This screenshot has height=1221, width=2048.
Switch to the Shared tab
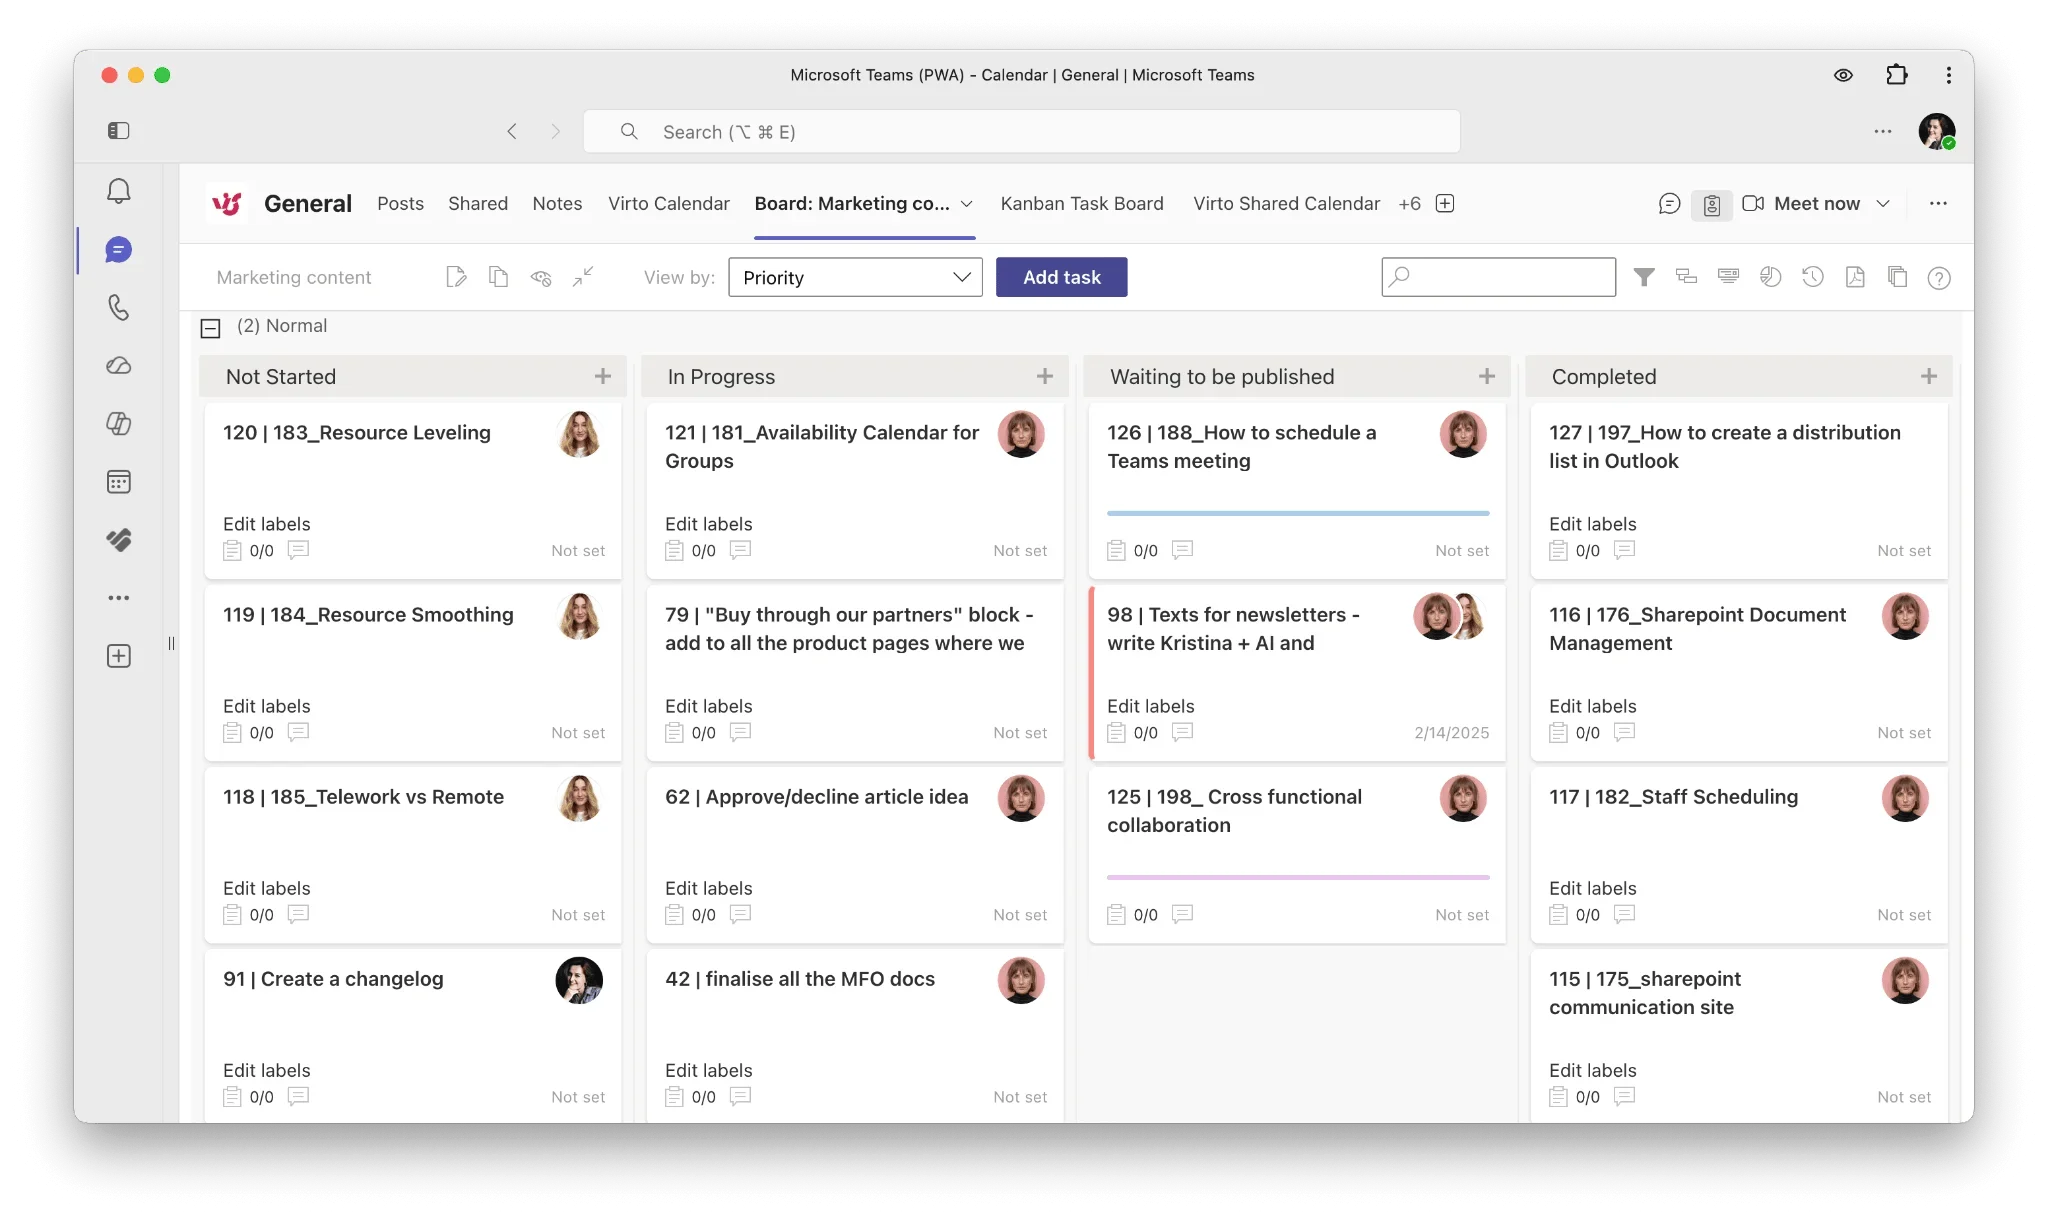click(x=477, y=203)
